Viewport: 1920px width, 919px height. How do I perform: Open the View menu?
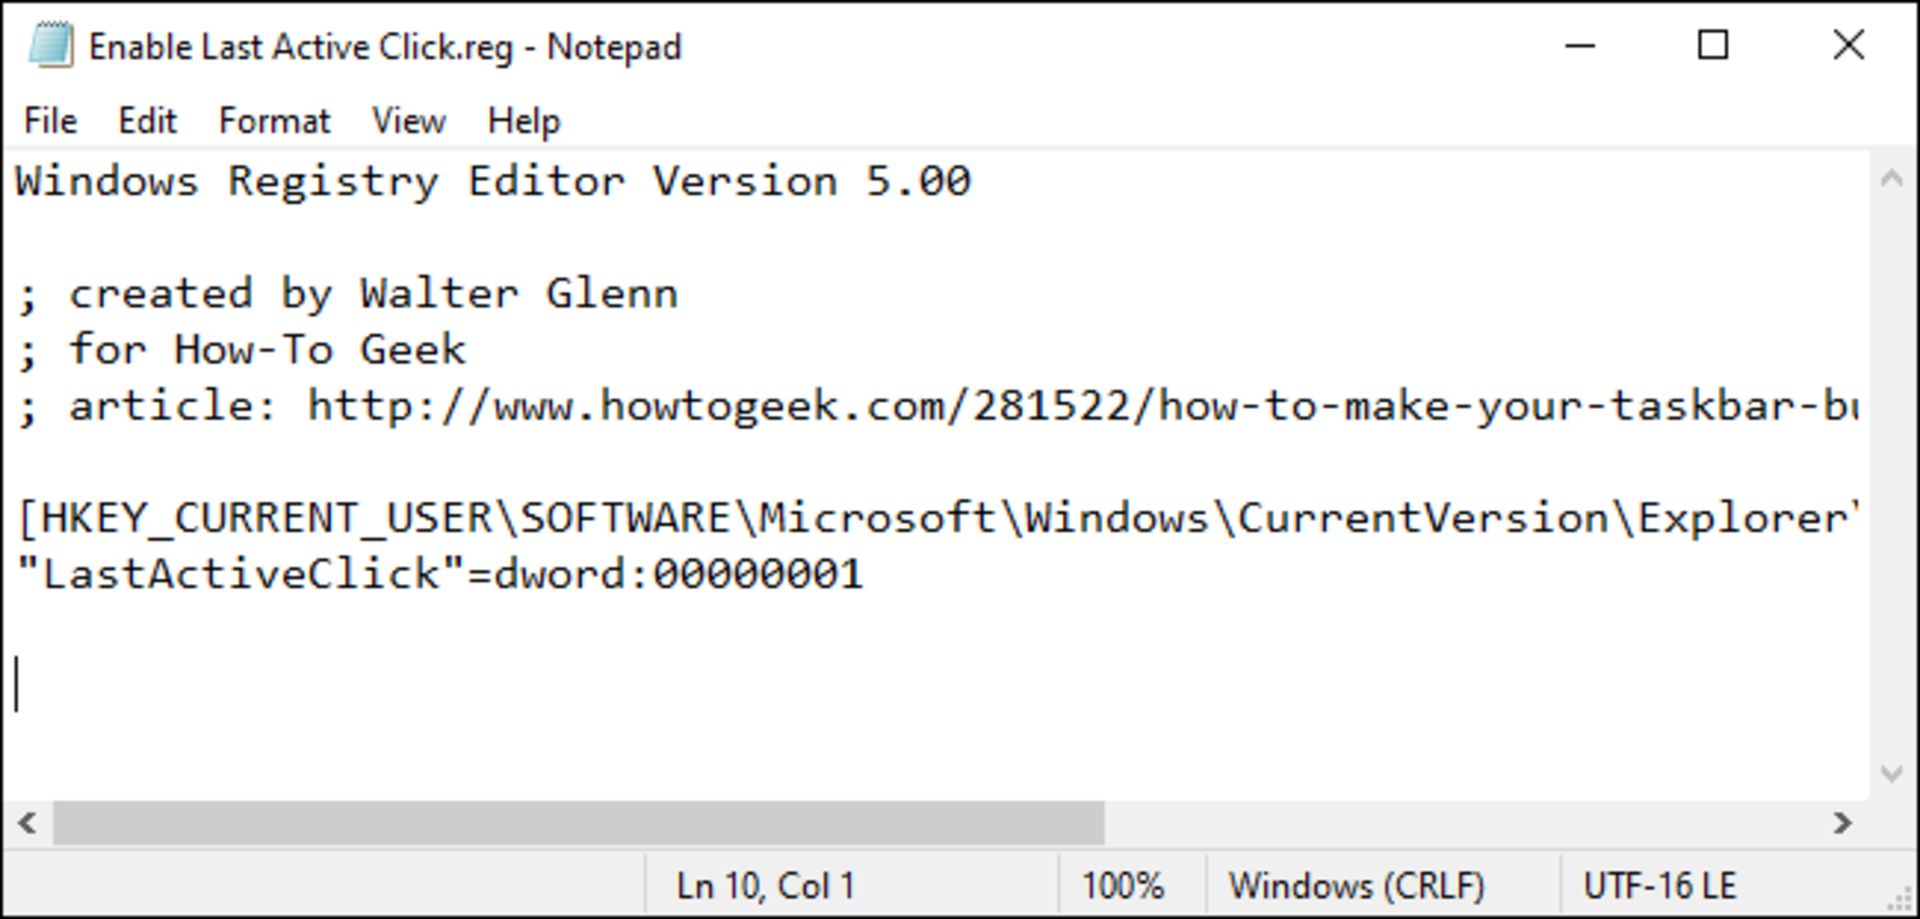pos(408,121)
